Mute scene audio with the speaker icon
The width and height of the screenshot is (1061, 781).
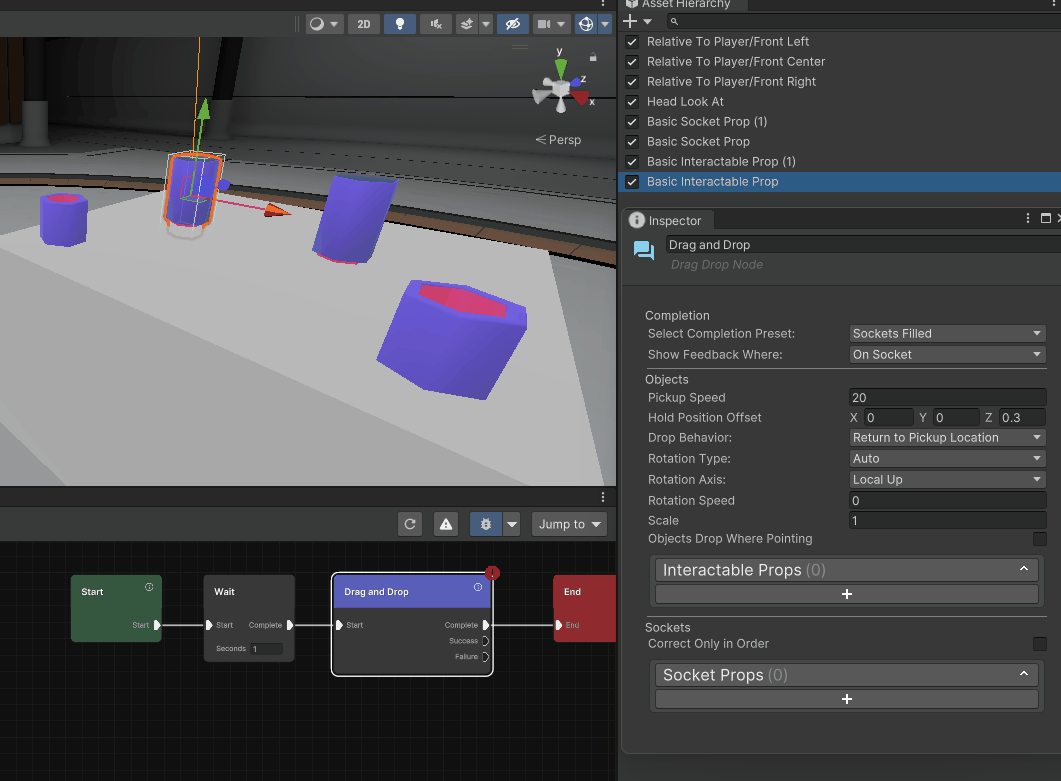coord(435,24)
